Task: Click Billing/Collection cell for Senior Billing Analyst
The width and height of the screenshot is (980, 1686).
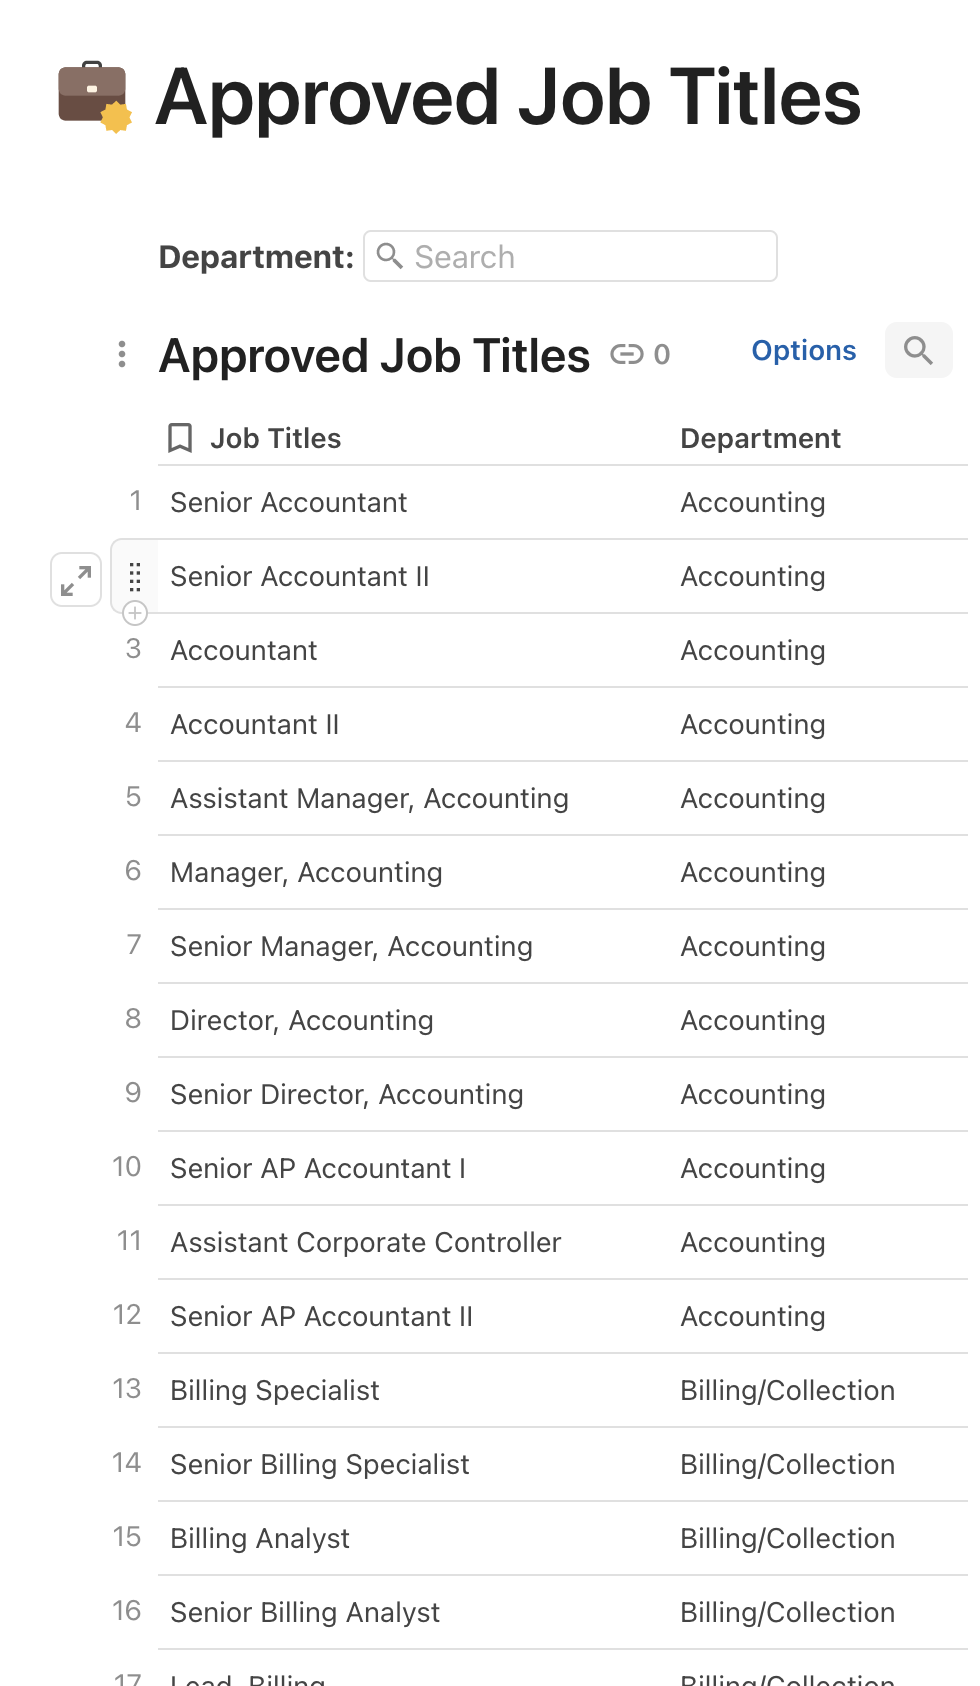Action: pyautogui.click(x=787, y=1612)
